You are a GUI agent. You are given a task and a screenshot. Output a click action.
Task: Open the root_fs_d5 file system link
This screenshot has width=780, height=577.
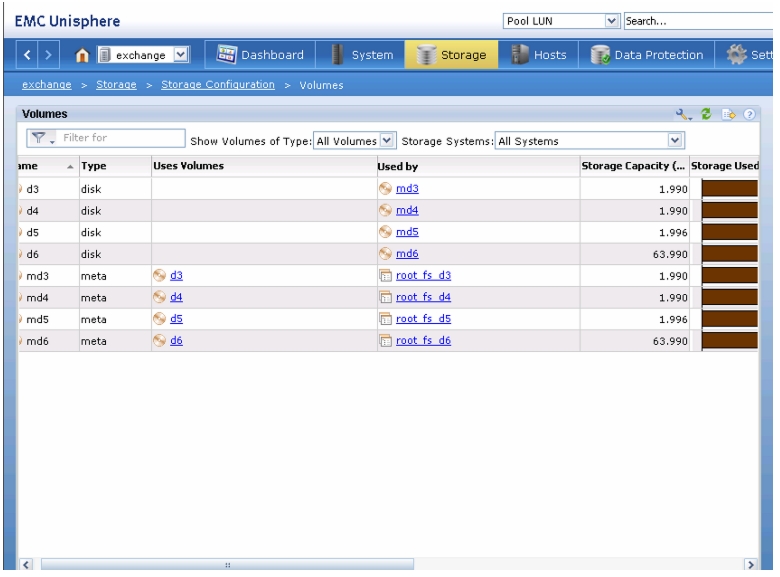point(423,319)
